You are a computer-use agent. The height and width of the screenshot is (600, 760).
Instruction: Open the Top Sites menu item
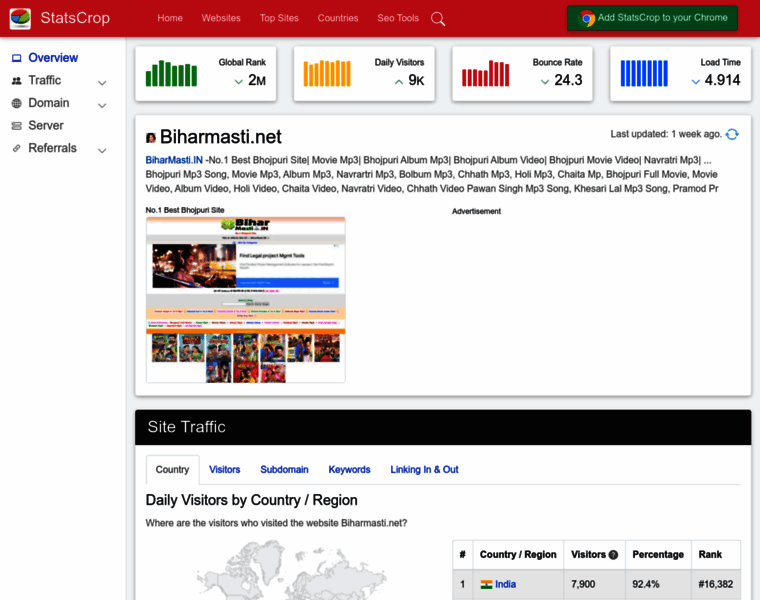click(x=279, y=18)
